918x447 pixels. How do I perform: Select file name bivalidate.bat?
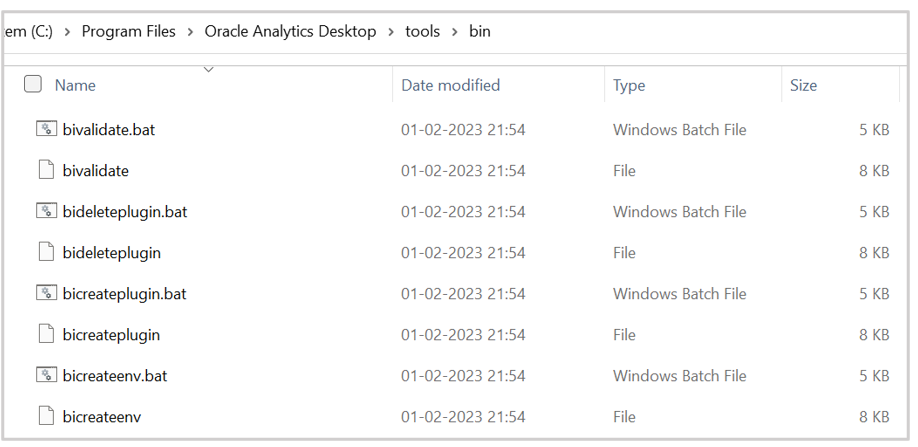click(x=109, y=129)
